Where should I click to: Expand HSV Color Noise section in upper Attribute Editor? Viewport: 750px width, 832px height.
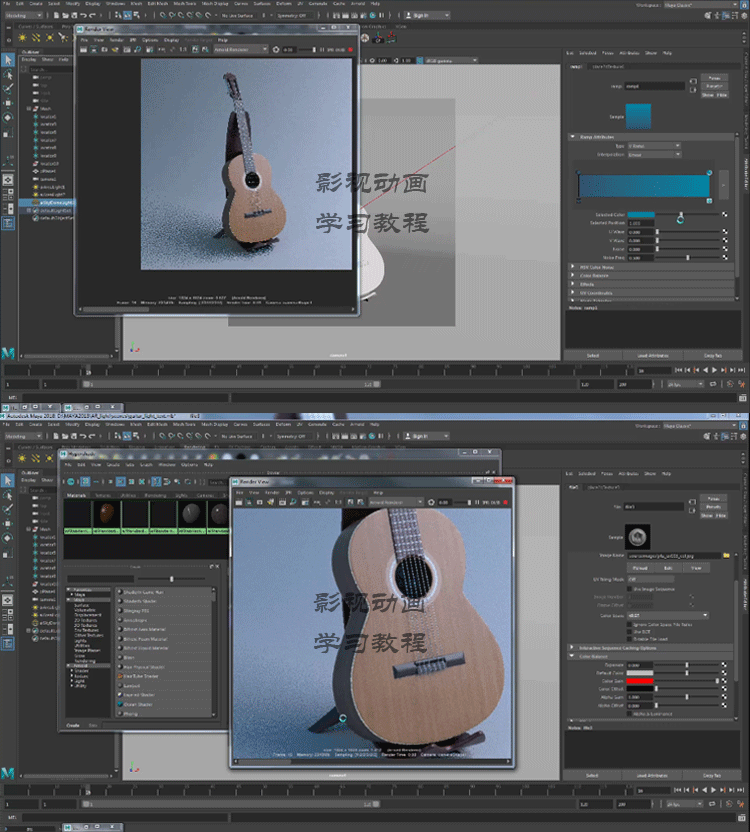(573, 267)
